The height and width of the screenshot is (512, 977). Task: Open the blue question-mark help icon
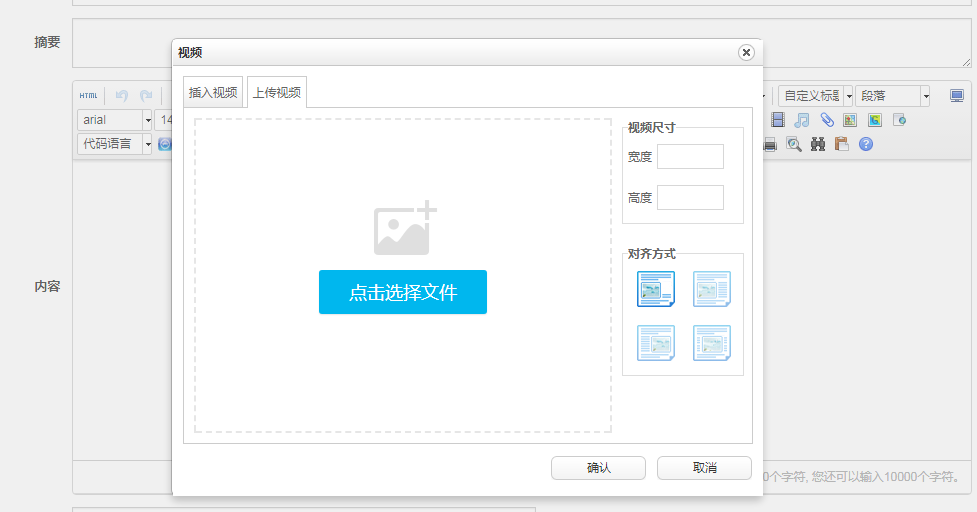(x=866, y=145)
